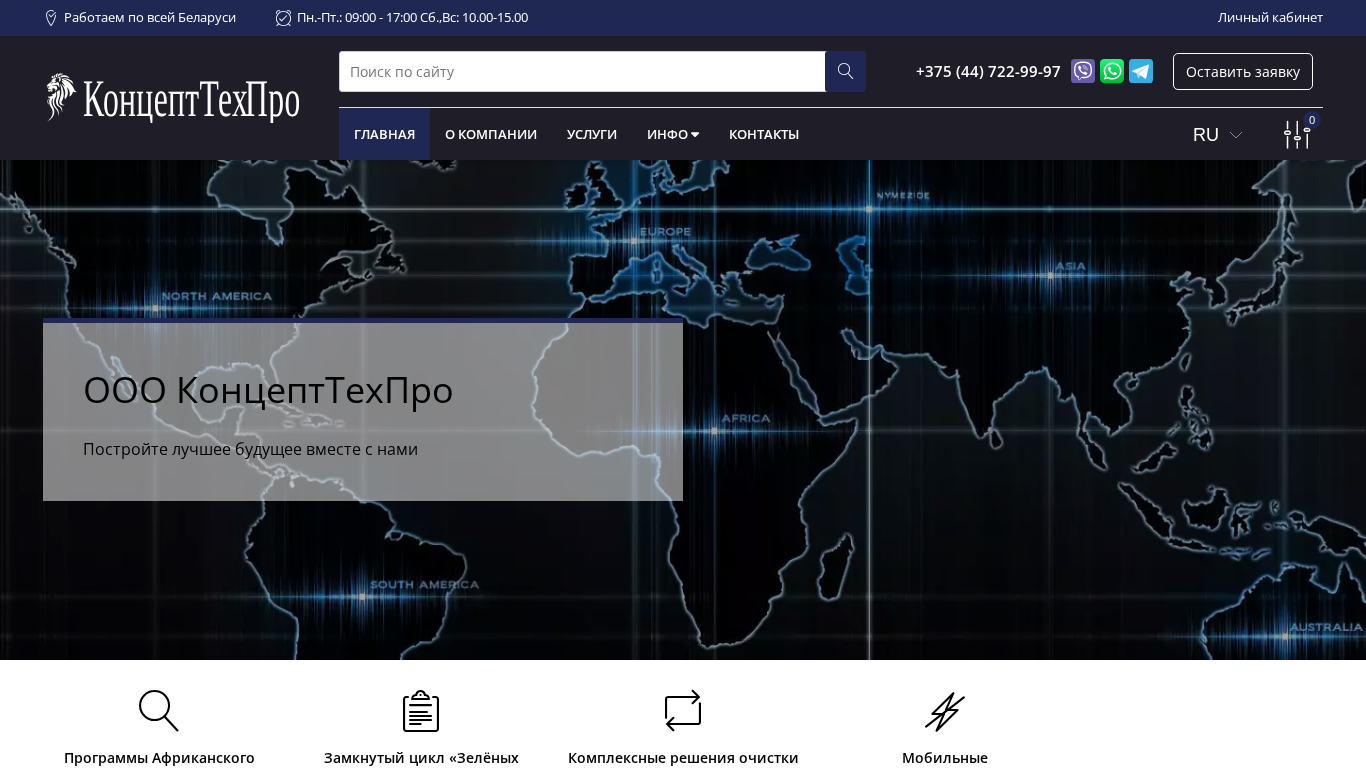Click Постройте лучшее будущее вместе с нами text
Screen dimensions: 1366x768
pos(250,450)
